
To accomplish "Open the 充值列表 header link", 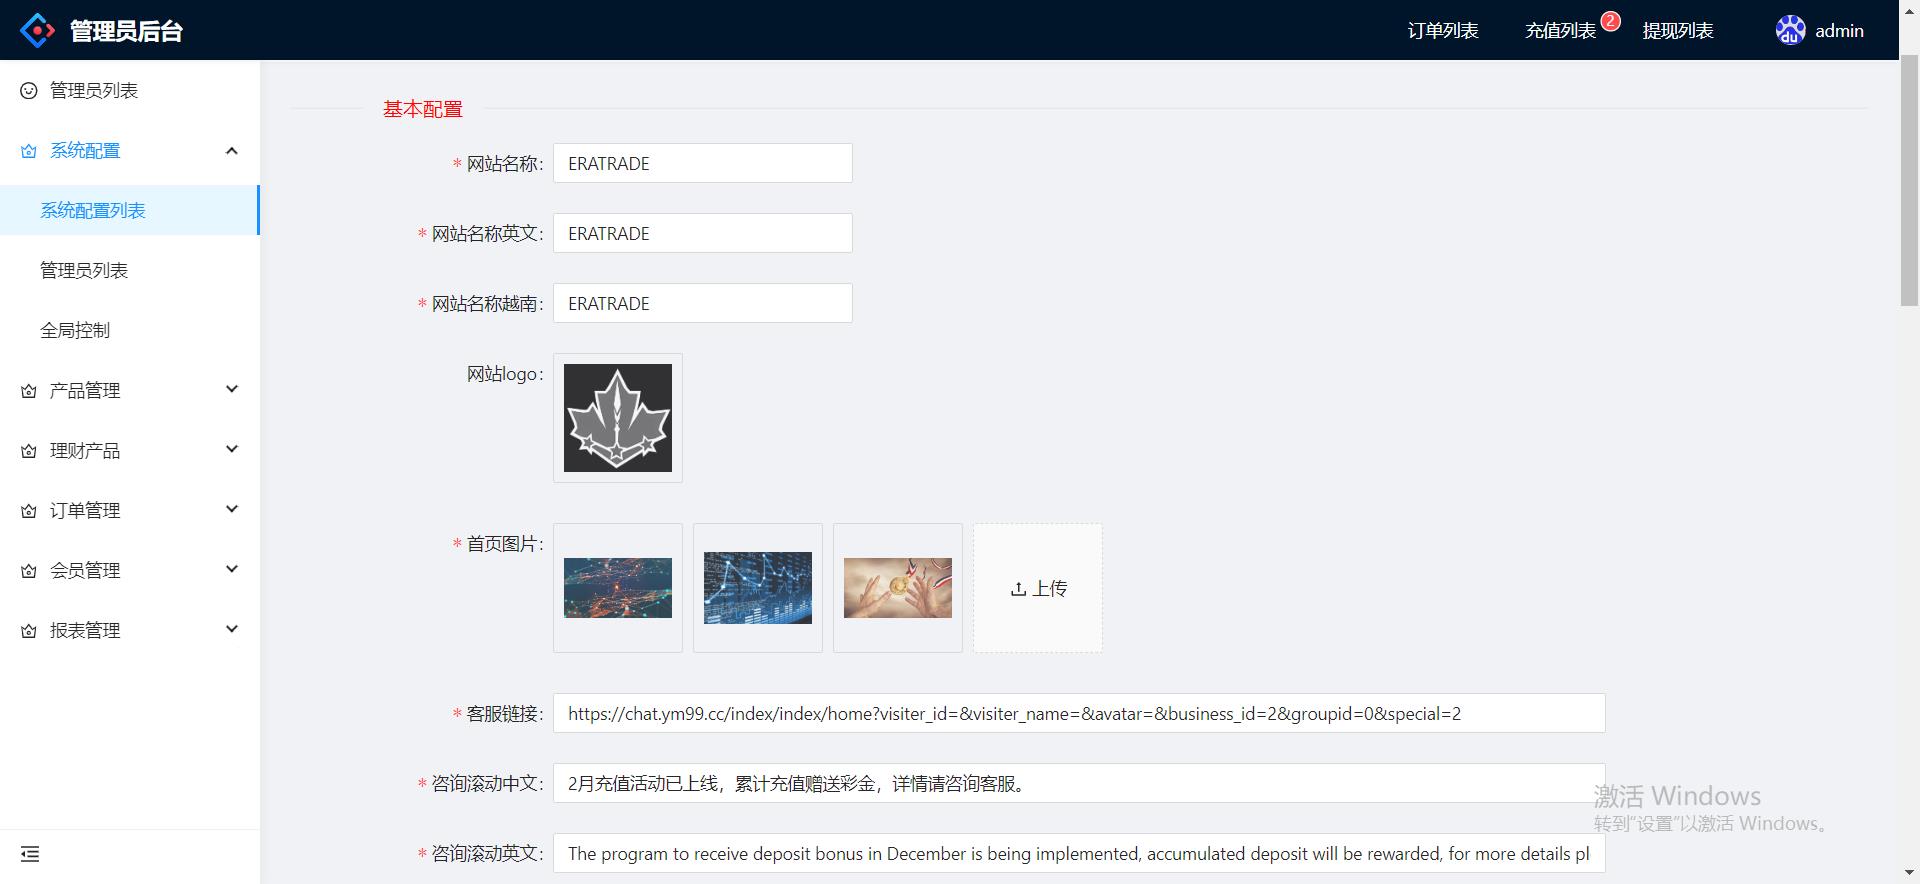I will coord(1560,31).
